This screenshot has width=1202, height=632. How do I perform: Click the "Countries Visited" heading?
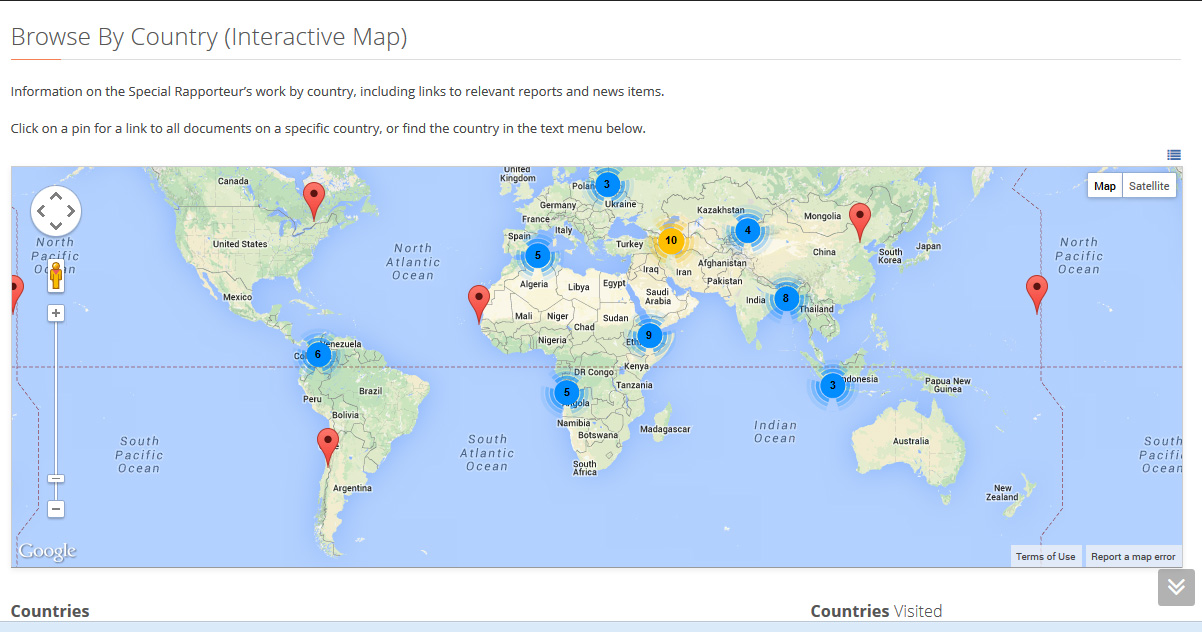coord(876,611)
